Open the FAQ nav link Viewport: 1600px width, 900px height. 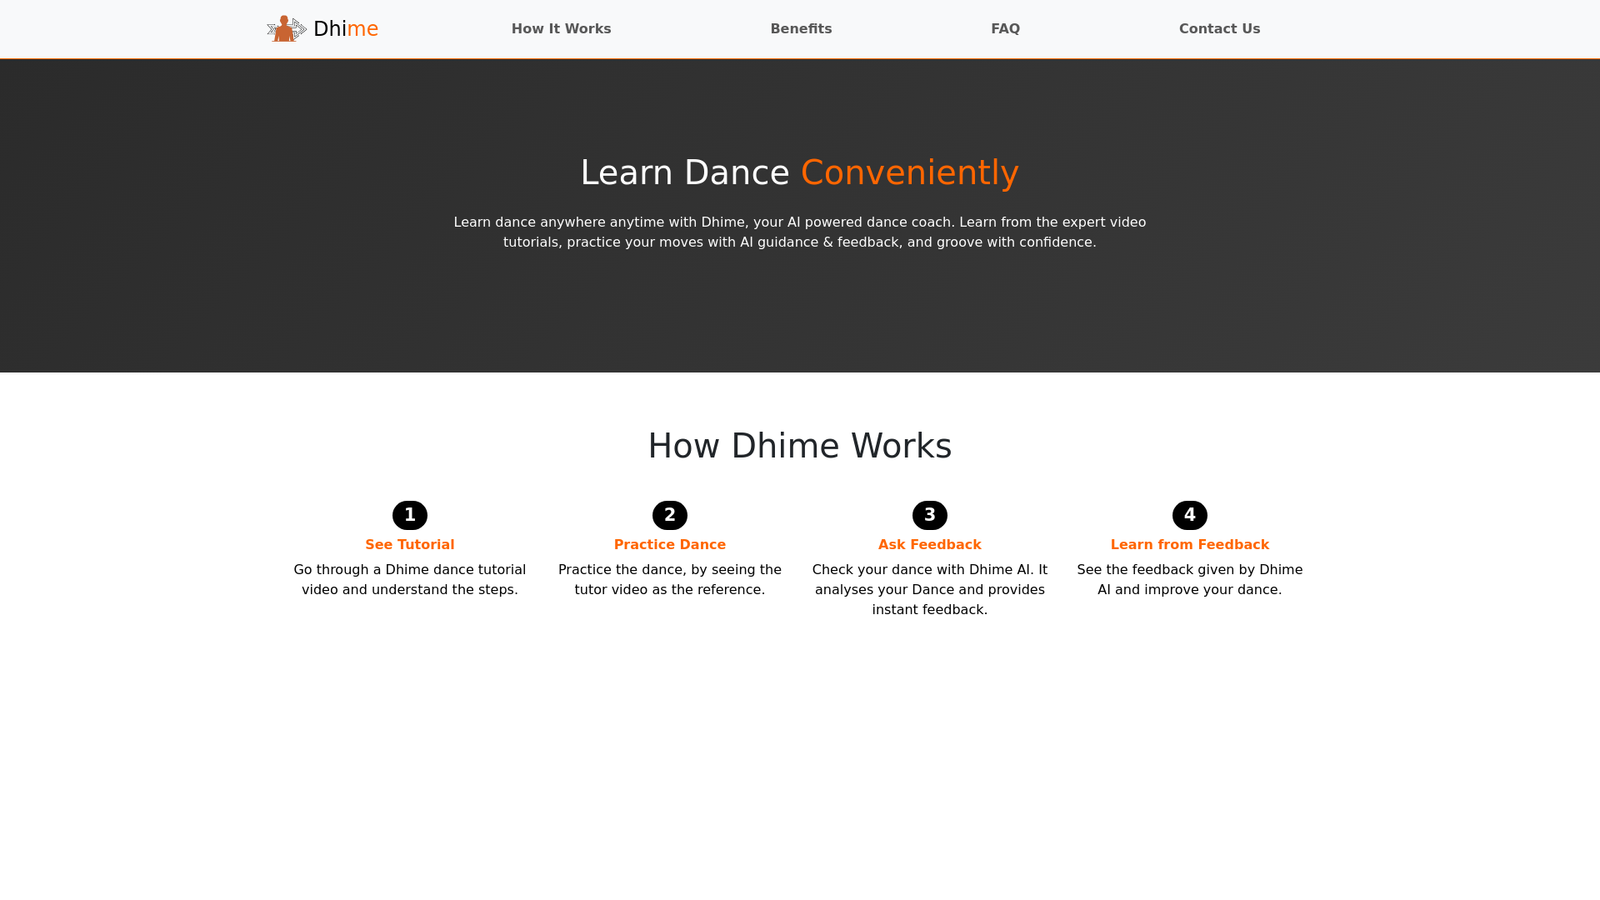coord(1005,29)
